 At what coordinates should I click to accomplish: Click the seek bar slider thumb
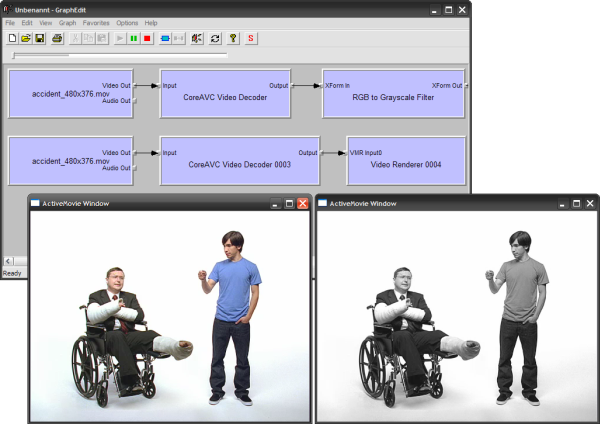(x=14, y=55)
